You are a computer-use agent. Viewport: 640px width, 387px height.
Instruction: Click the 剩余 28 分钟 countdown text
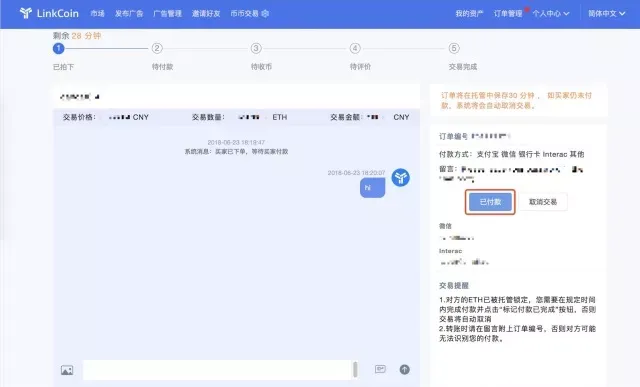click(77, 36)
